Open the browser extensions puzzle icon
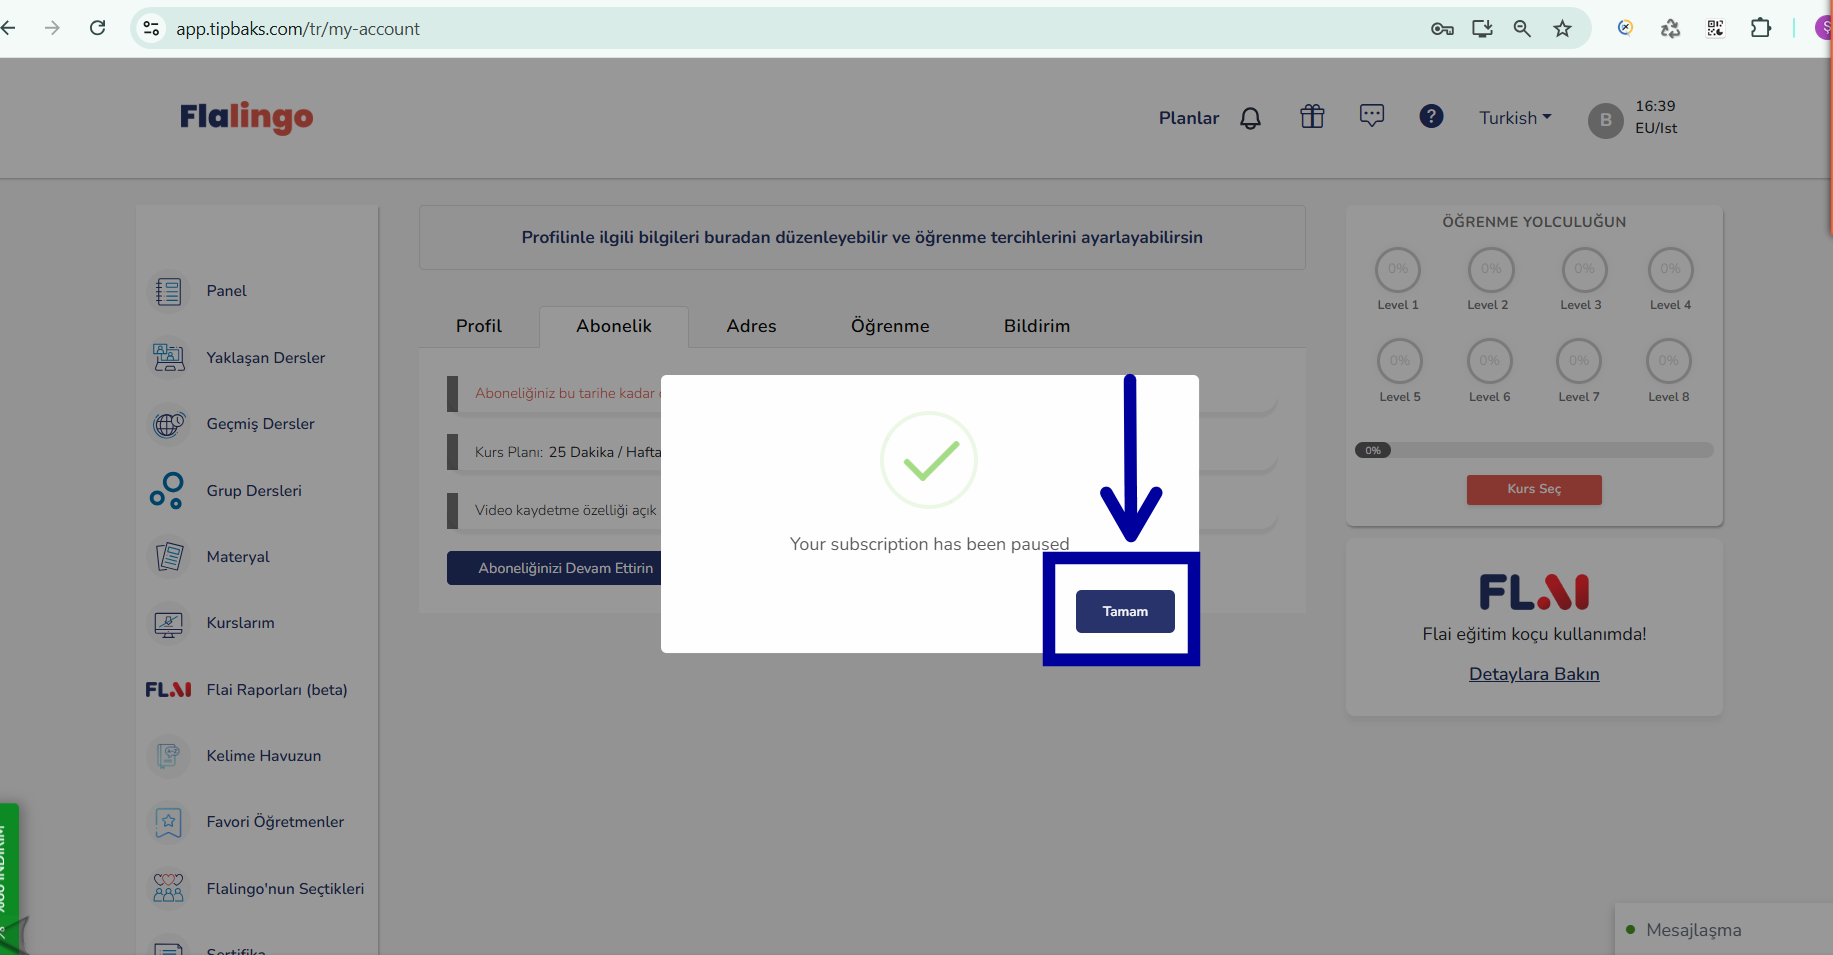The image size is (1833, 955). pyautogui.click(x=1761, y=28)
